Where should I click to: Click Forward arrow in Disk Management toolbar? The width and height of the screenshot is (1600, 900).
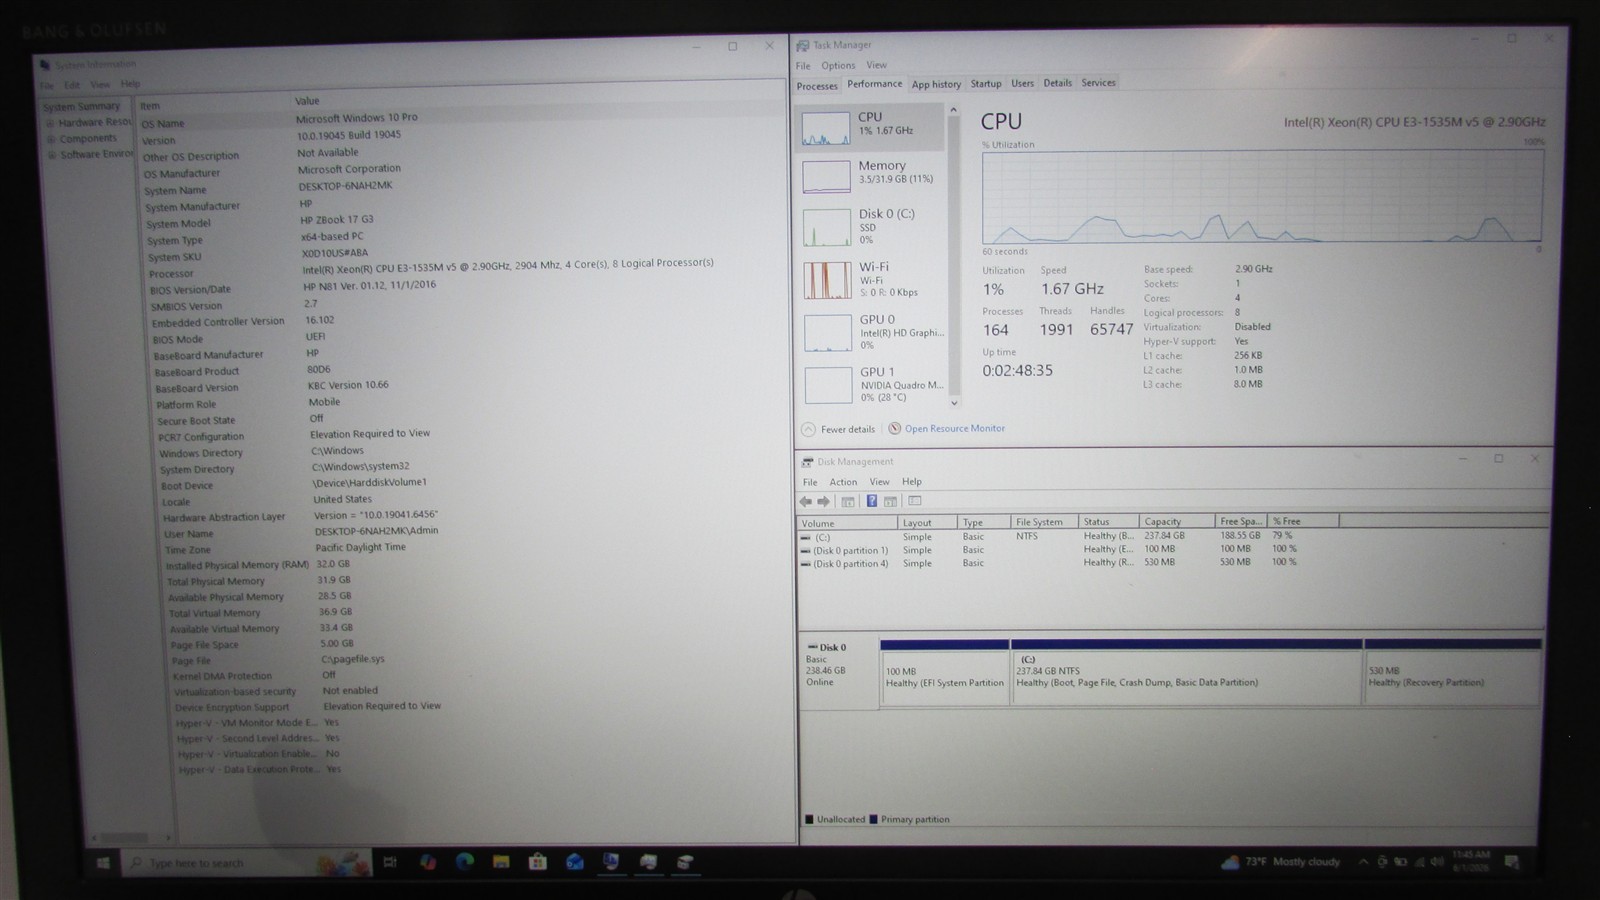[x=824, y=502]
